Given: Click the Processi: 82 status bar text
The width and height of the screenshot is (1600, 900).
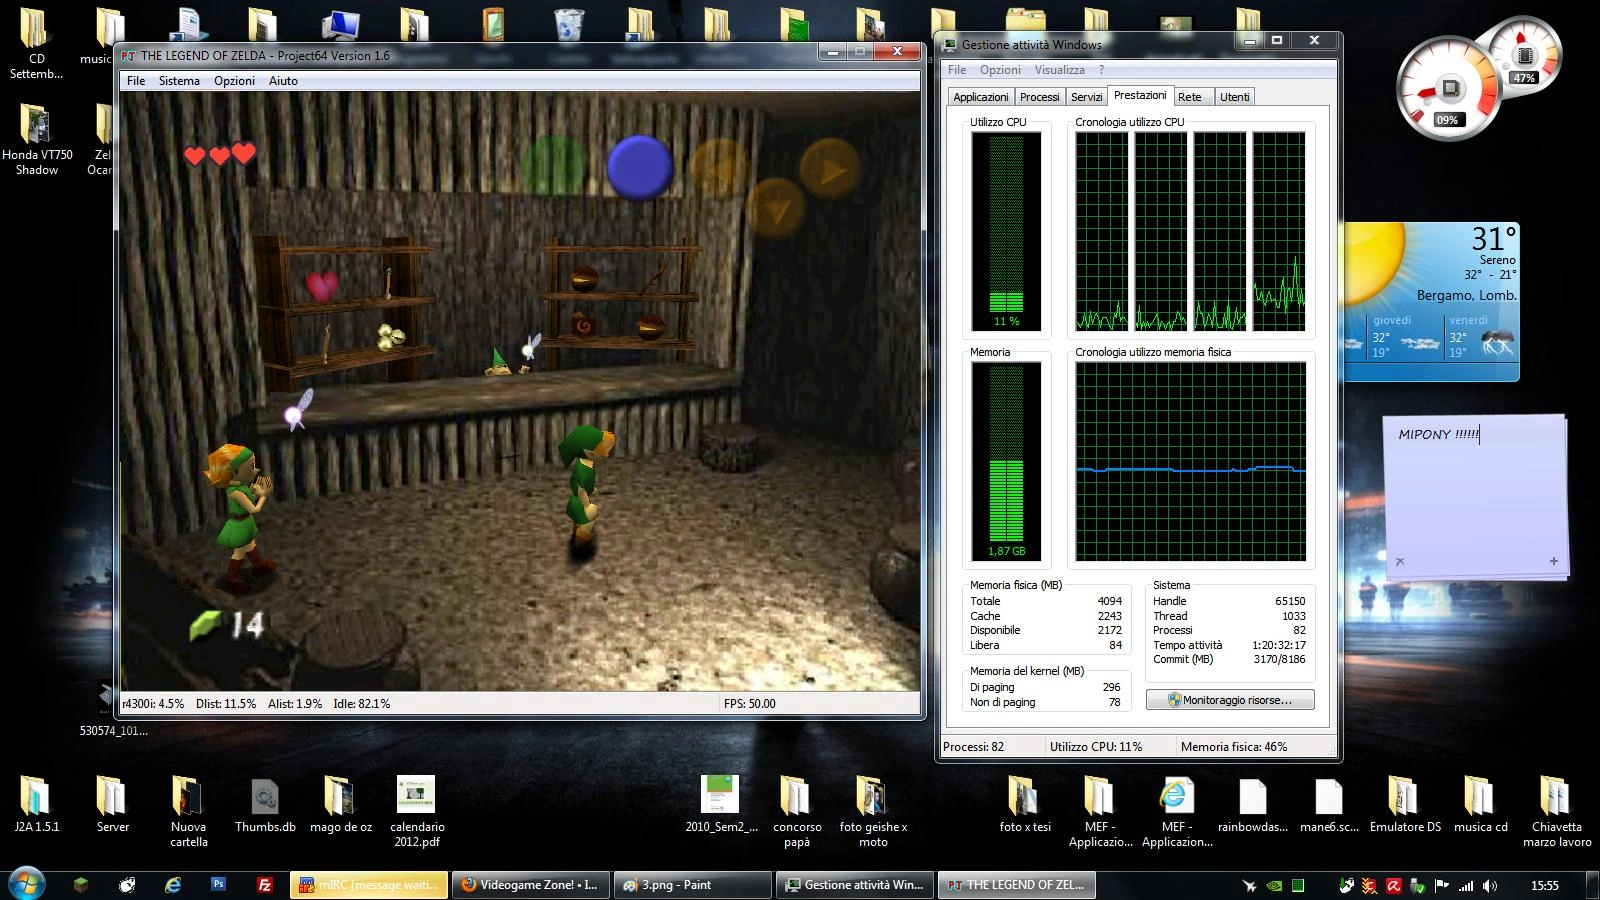Looking at the screenshot, I should (974, 747).
